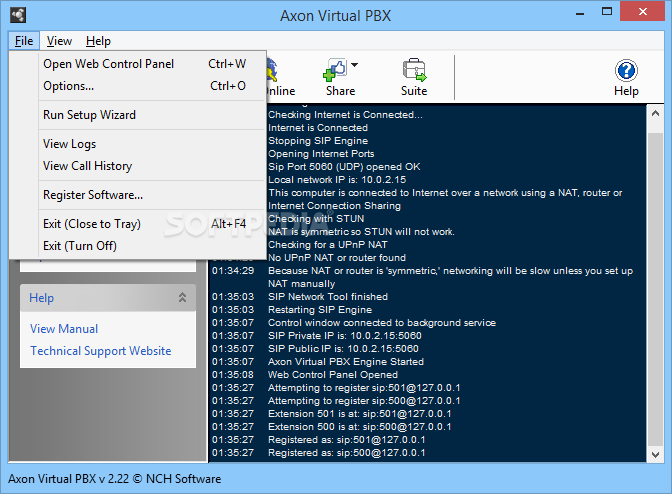Click log line 'Local network IP is: 10.0.2.15'

(337, 180)
